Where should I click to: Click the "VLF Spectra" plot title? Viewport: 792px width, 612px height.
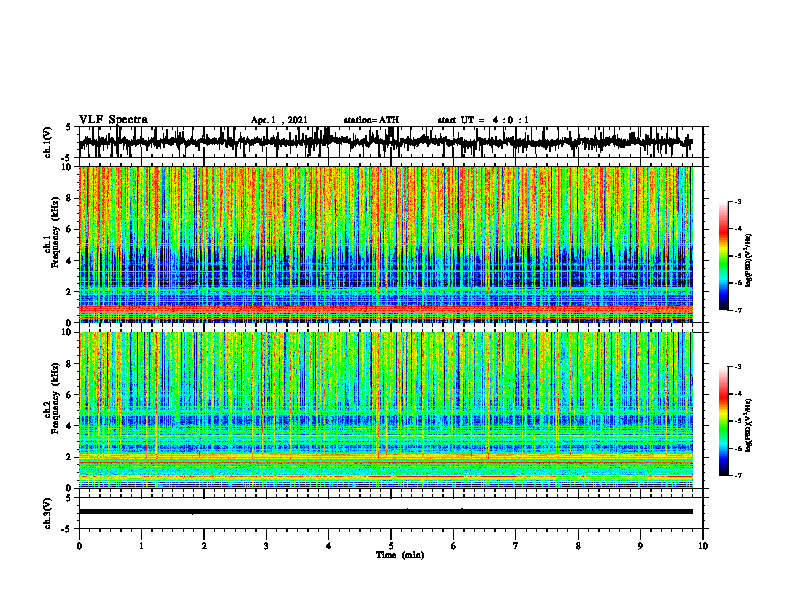pyautogui.click(x=113, y=120)
